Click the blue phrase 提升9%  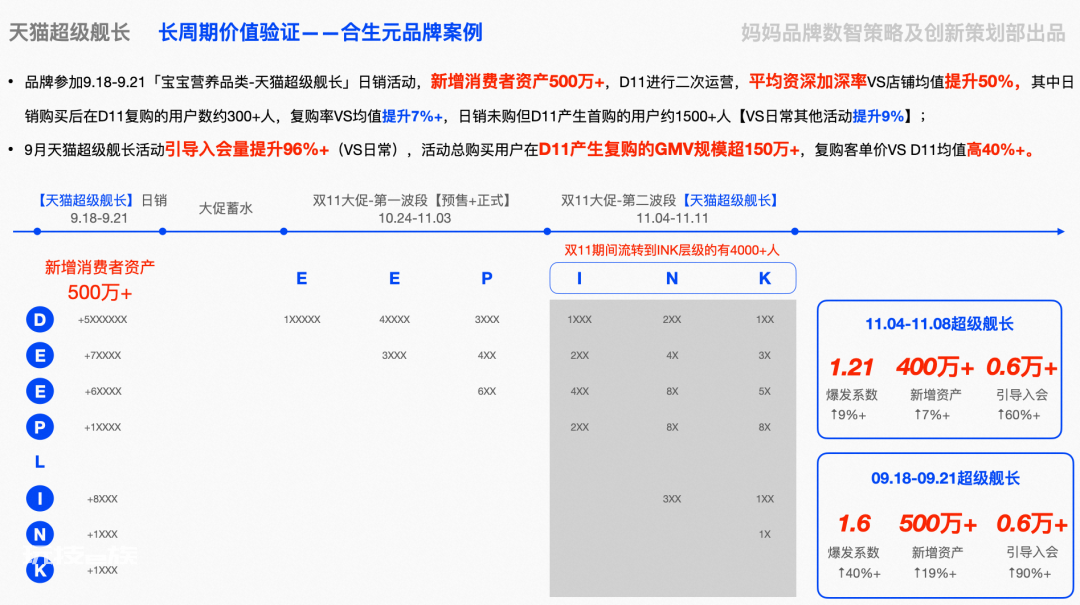(878, 116)
